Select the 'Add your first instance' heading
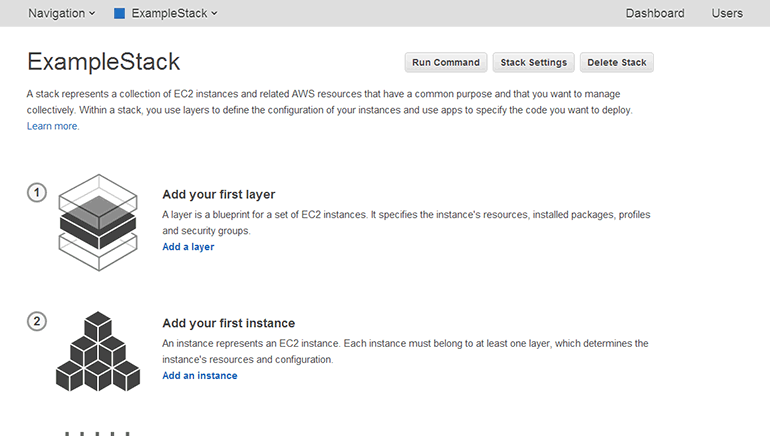Image resolution: width=770 pixels, height=436 pixels. click(x=228, y=323)
